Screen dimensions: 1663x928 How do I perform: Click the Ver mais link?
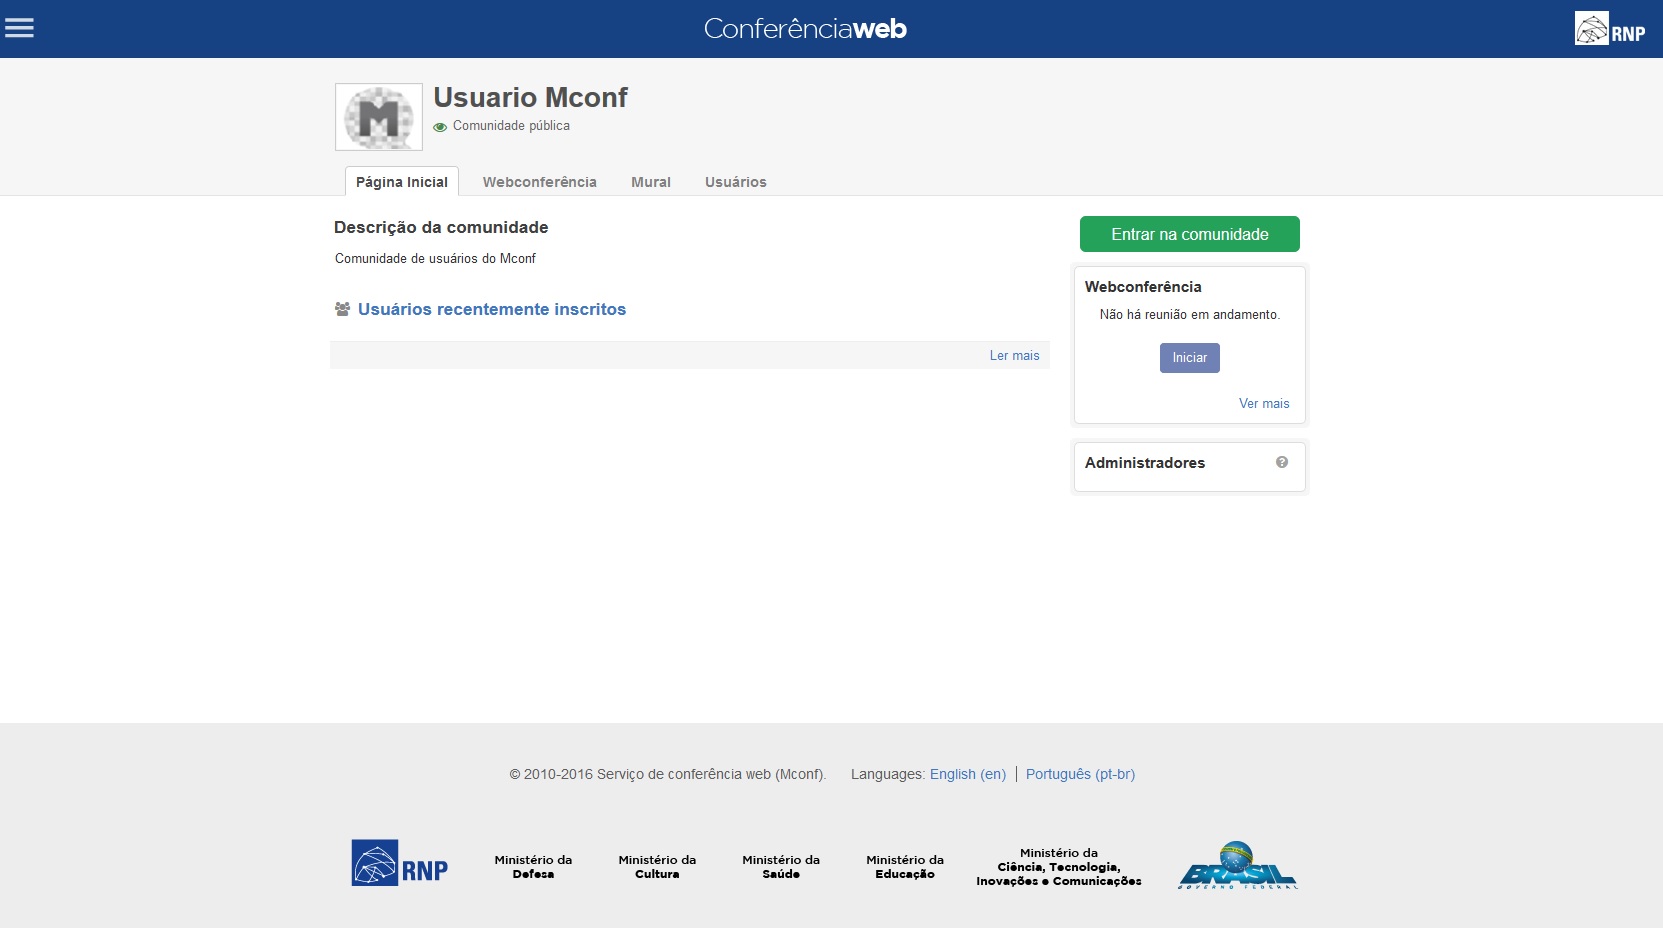[x=1263, y=404]
